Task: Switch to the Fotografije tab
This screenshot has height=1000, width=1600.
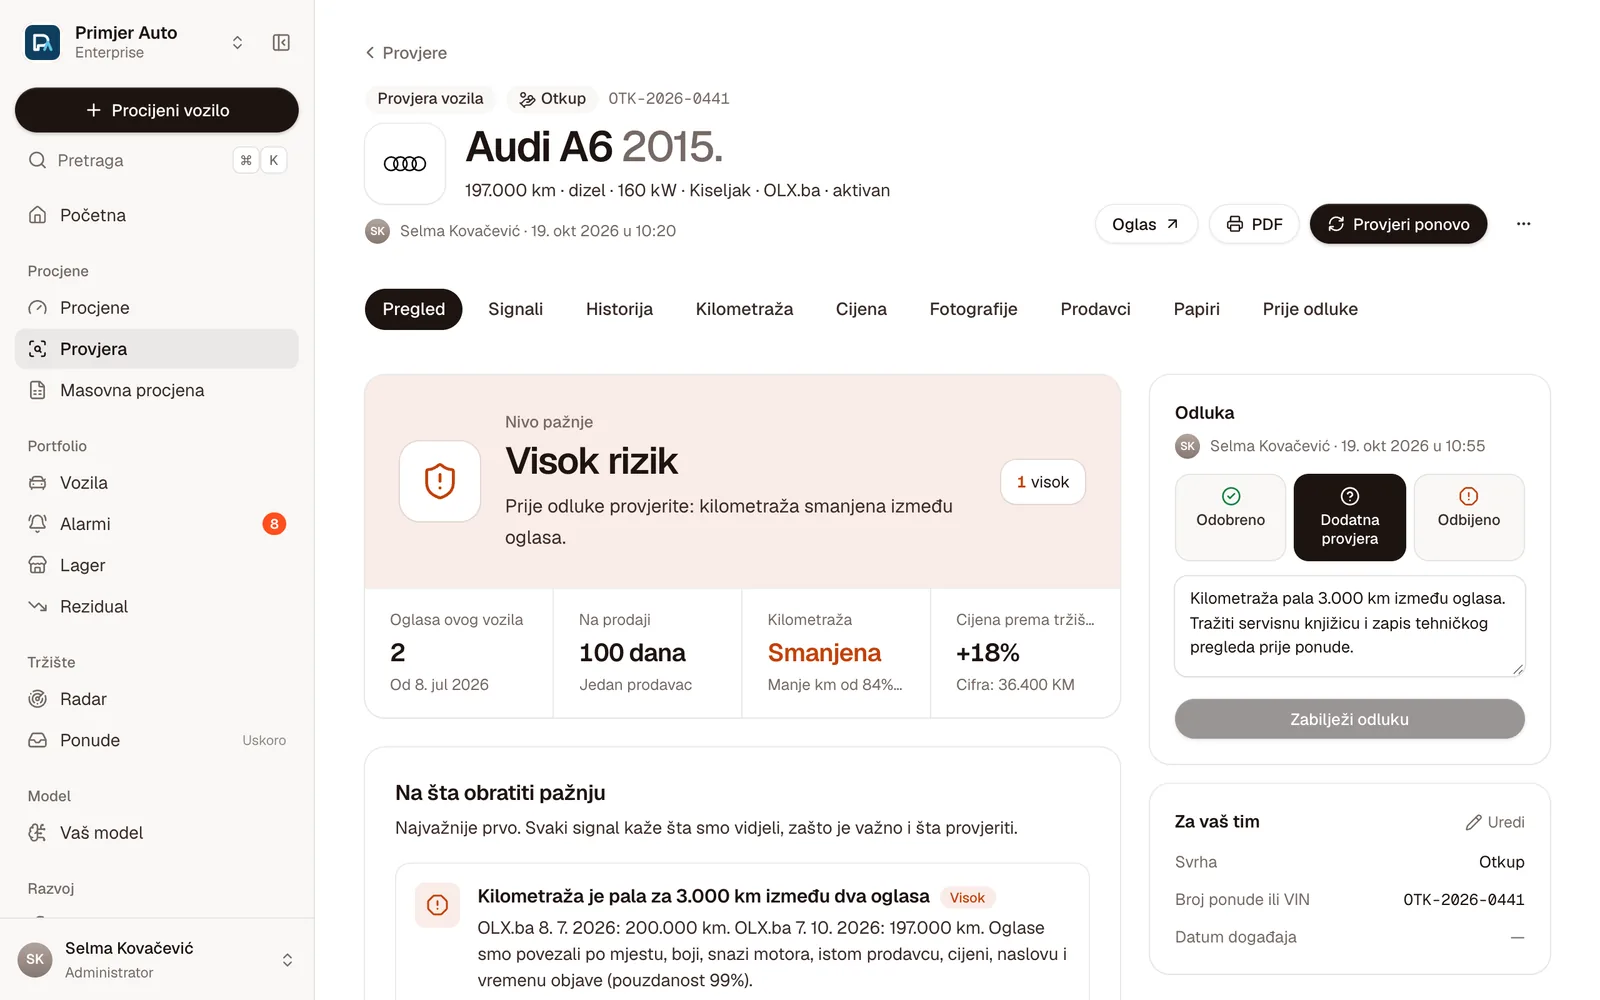Action: 973,309
